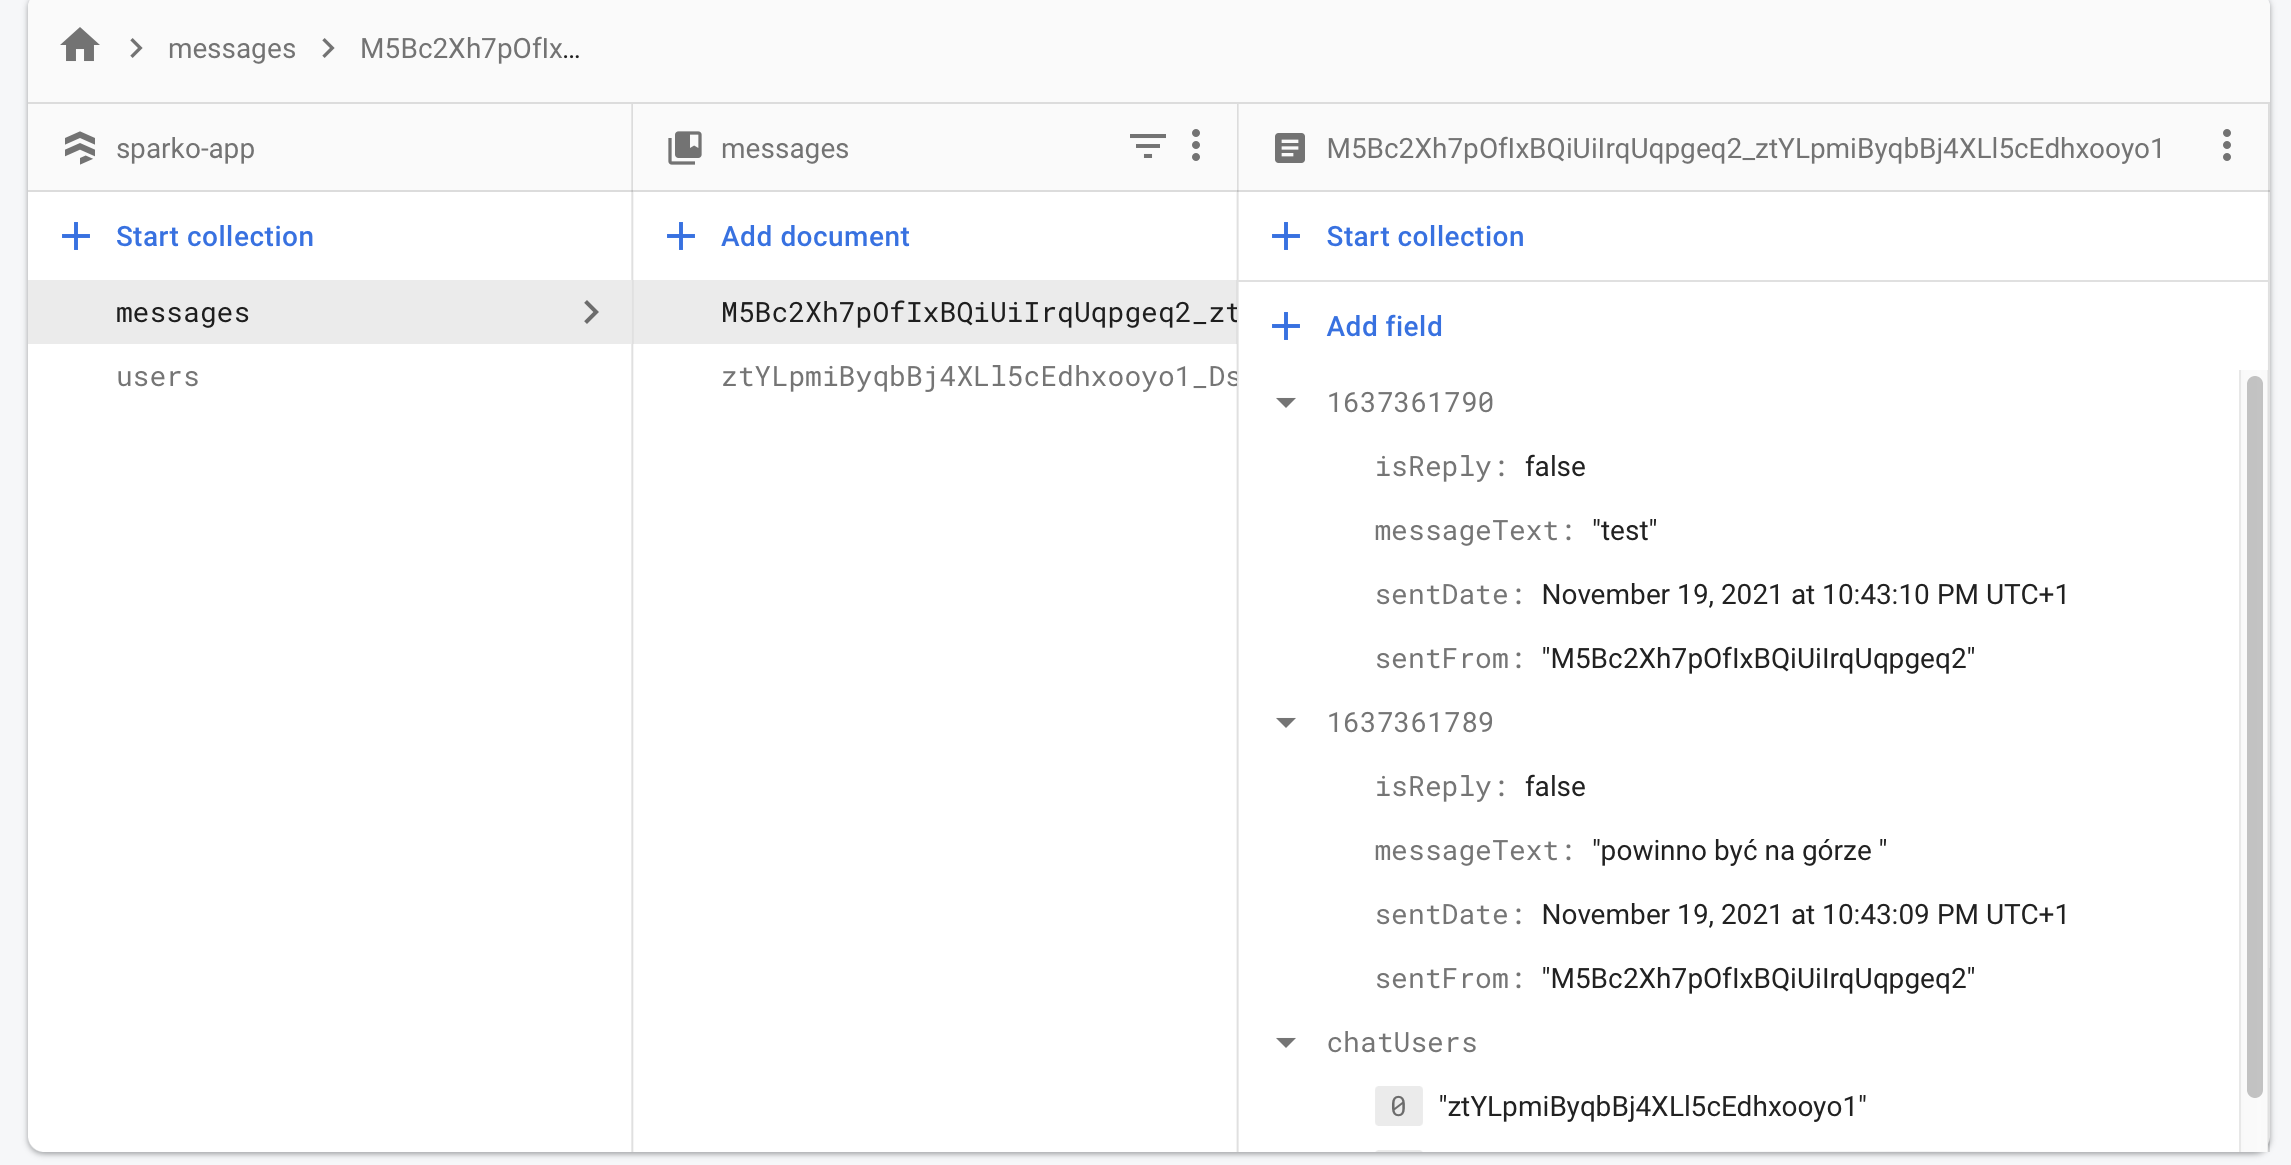Select document ztYLpmiByqbBj4XLl5cEdhxooyo1_Ds
This screenshot has width=2291, height=1165.
click(x=935, y=376)
